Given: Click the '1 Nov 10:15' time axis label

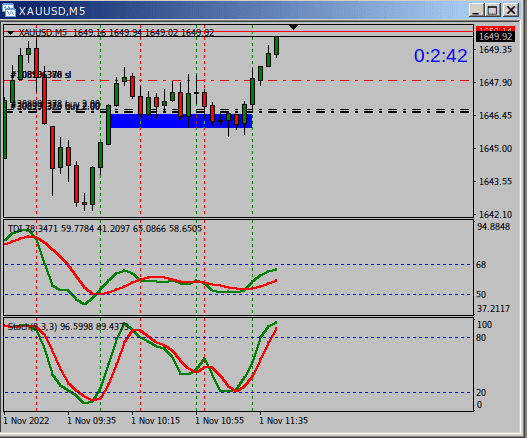Looking at the screenshot, I should 156,421.
